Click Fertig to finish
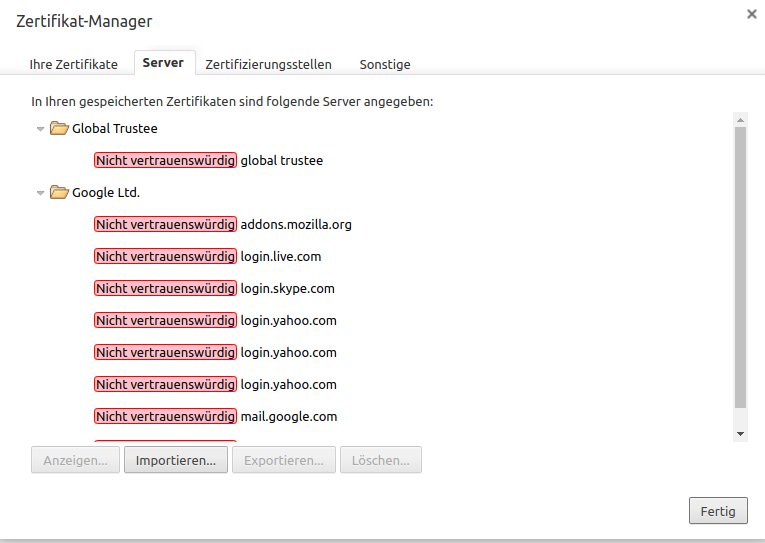Viewport: 765px width, 543px height. coord(718,511)
